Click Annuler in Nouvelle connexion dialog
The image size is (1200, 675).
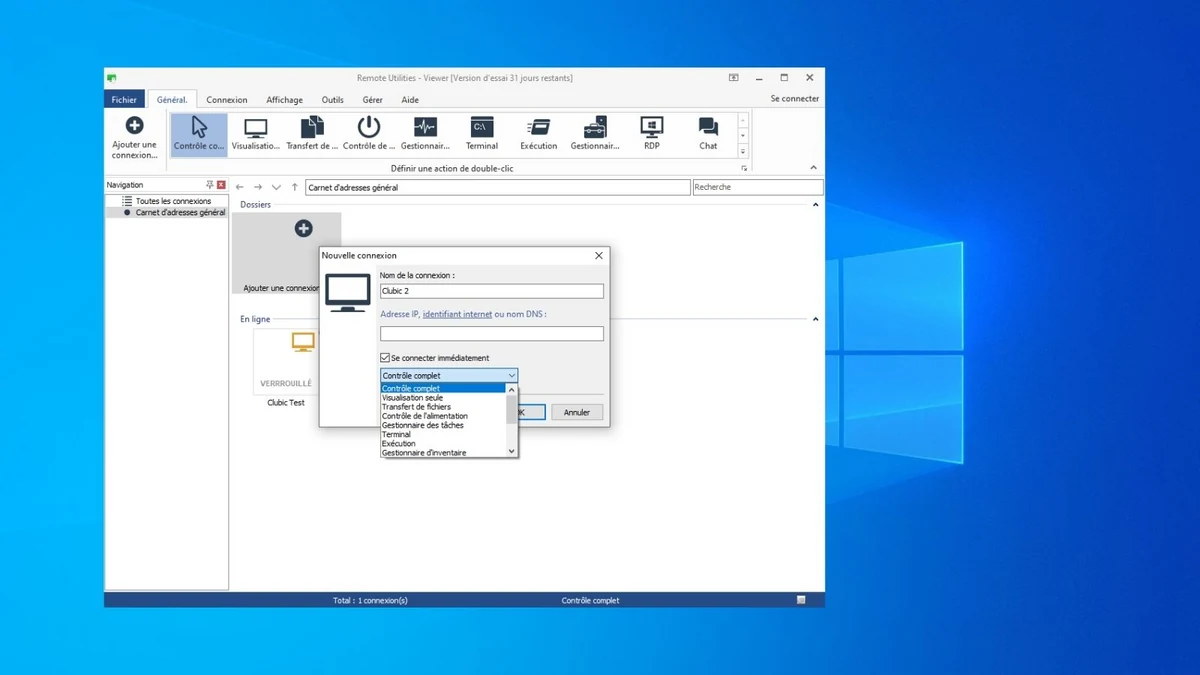point(577,412)
